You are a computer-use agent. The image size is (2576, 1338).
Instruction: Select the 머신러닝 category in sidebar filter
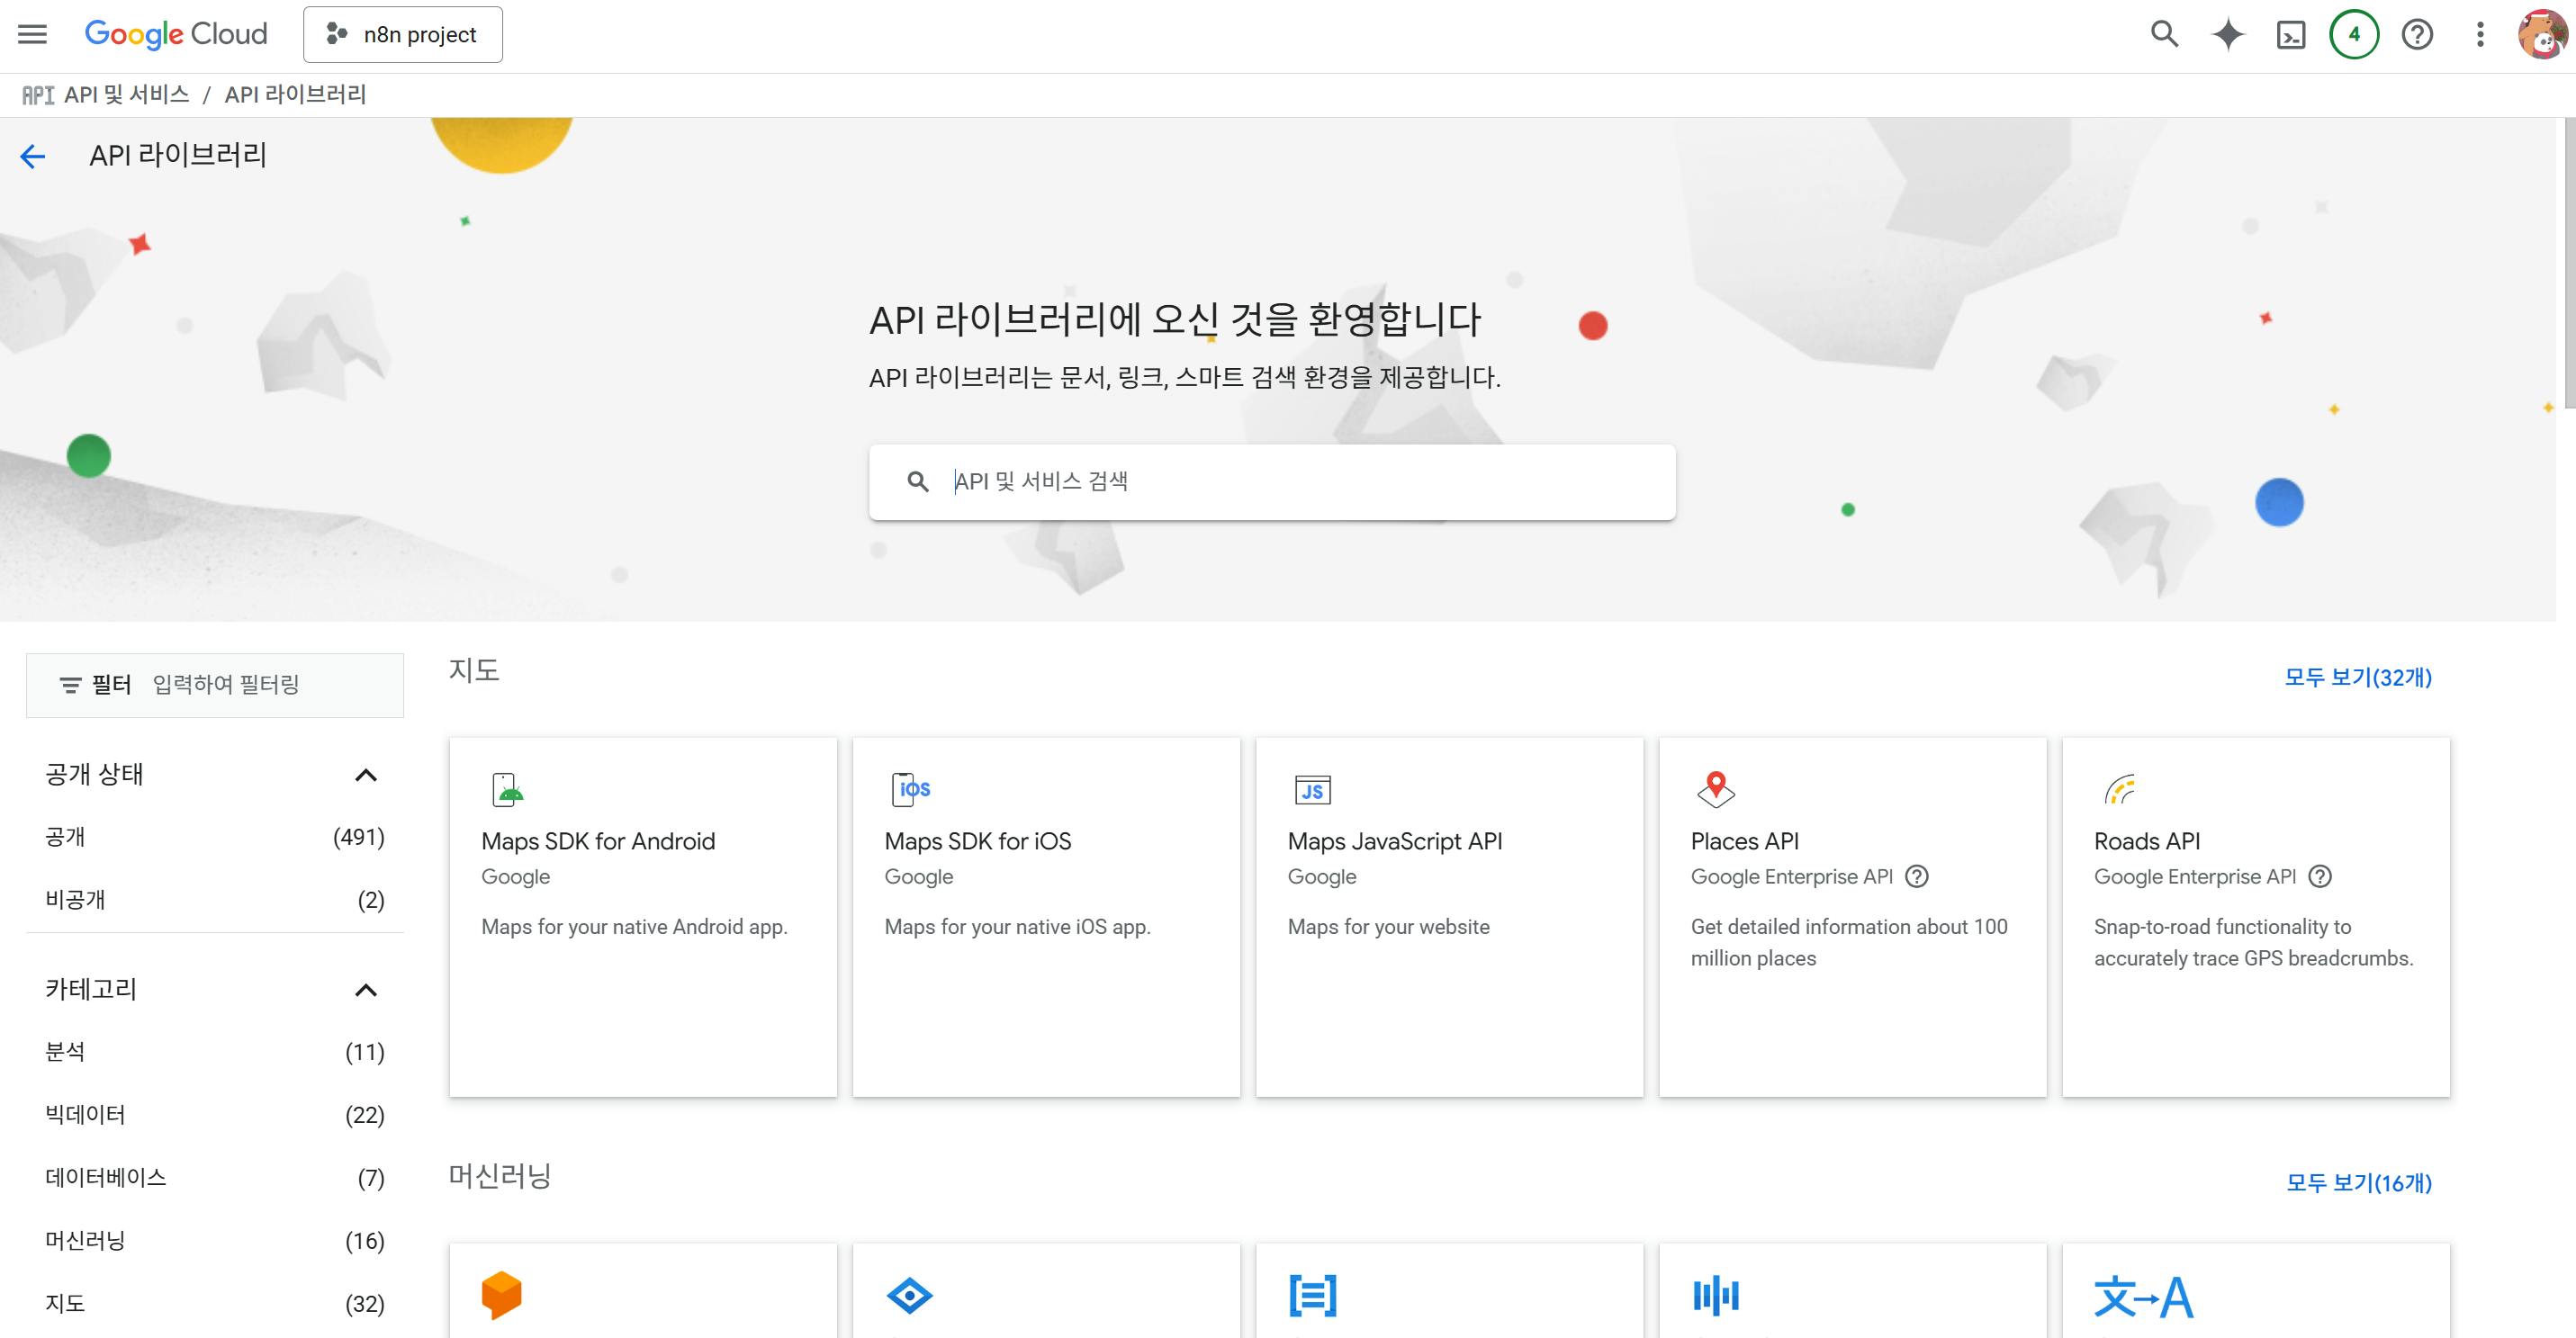click(x=215, y=1241)
